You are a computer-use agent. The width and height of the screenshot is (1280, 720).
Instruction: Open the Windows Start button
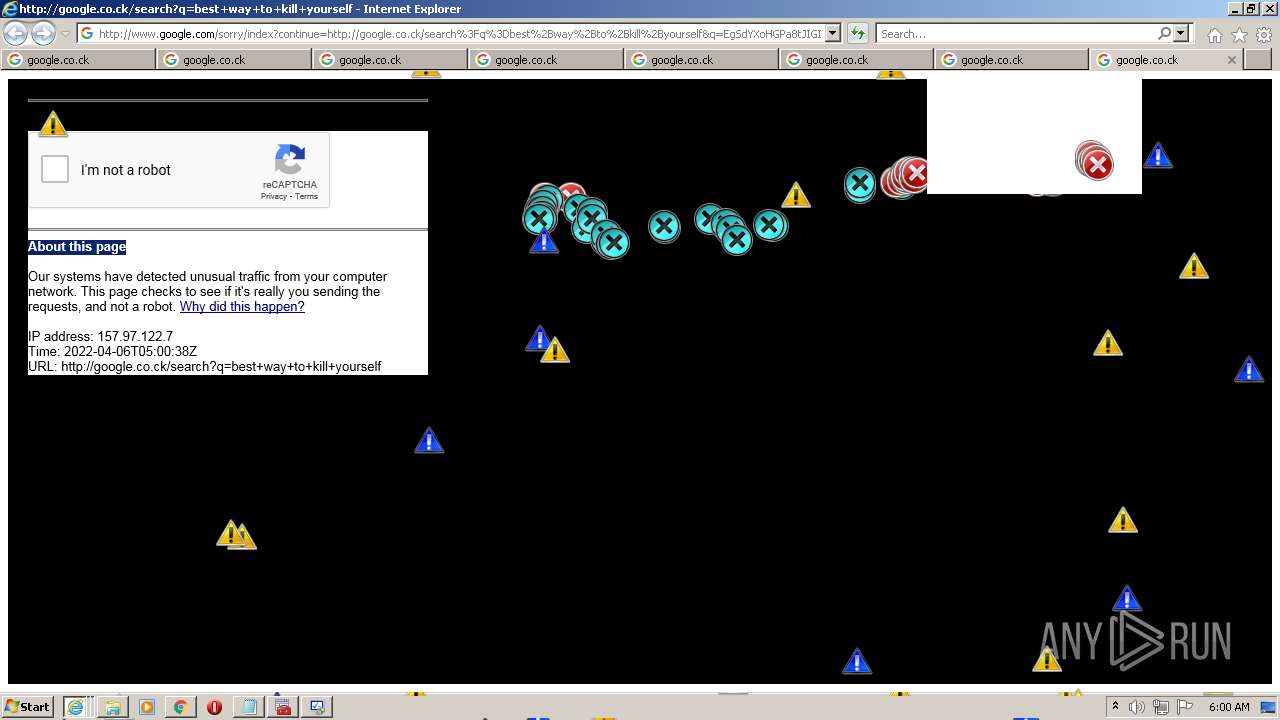pyautogui.click(x=28, y=707)
